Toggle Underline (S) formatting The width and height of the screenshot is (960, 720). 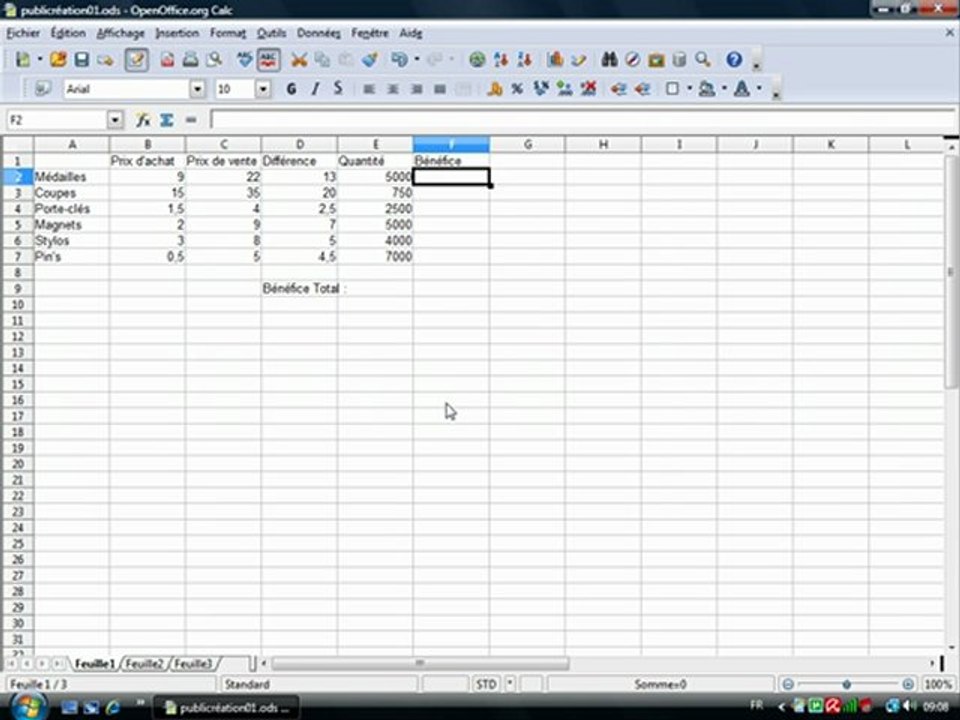click(338, 89)
